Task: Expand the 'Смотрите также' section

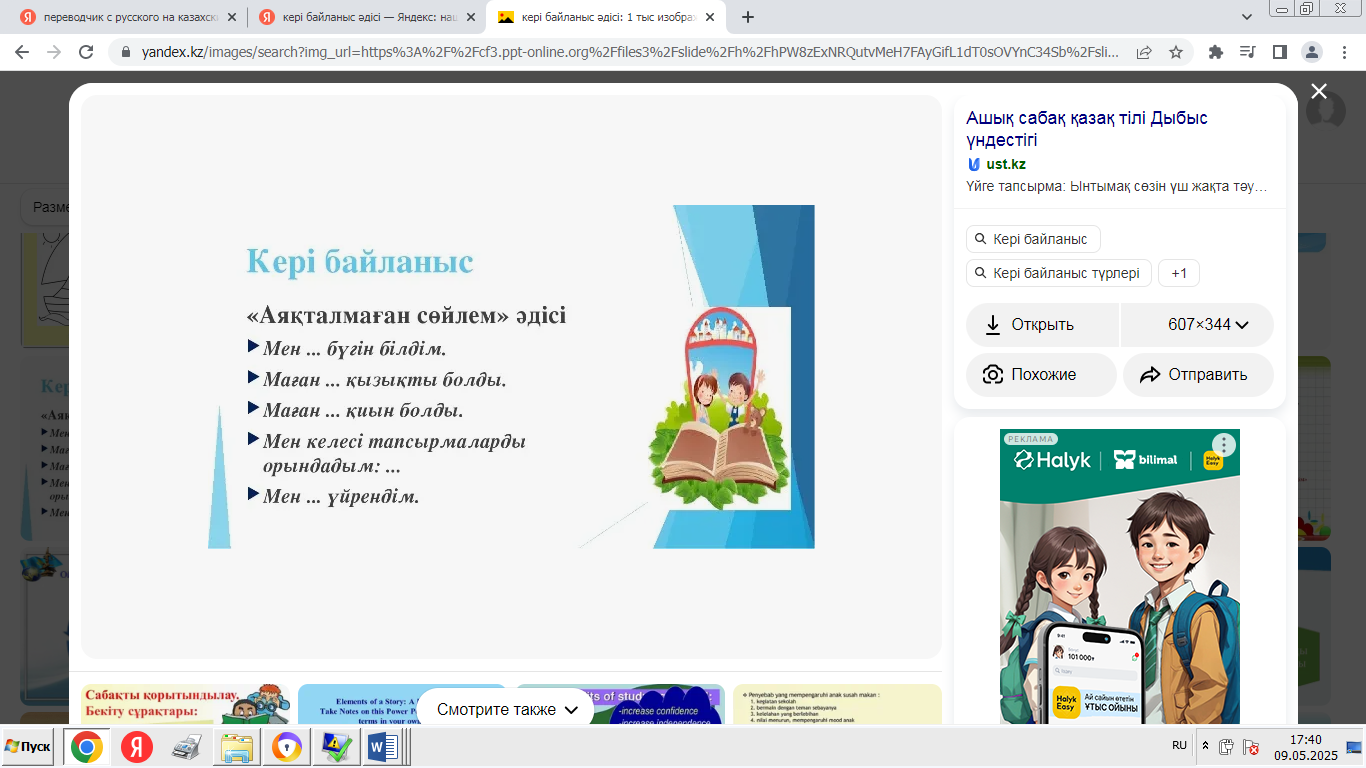Action: tap(508, 709)
